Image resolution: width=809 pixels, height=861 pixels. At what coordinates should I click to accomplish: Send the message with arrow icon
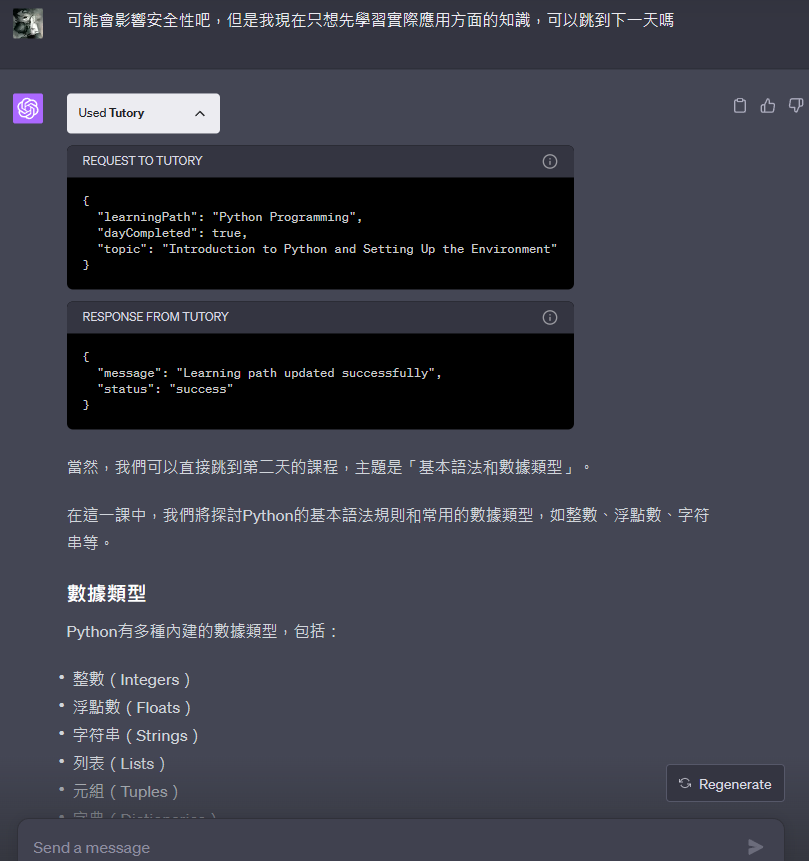pos(756,847)
